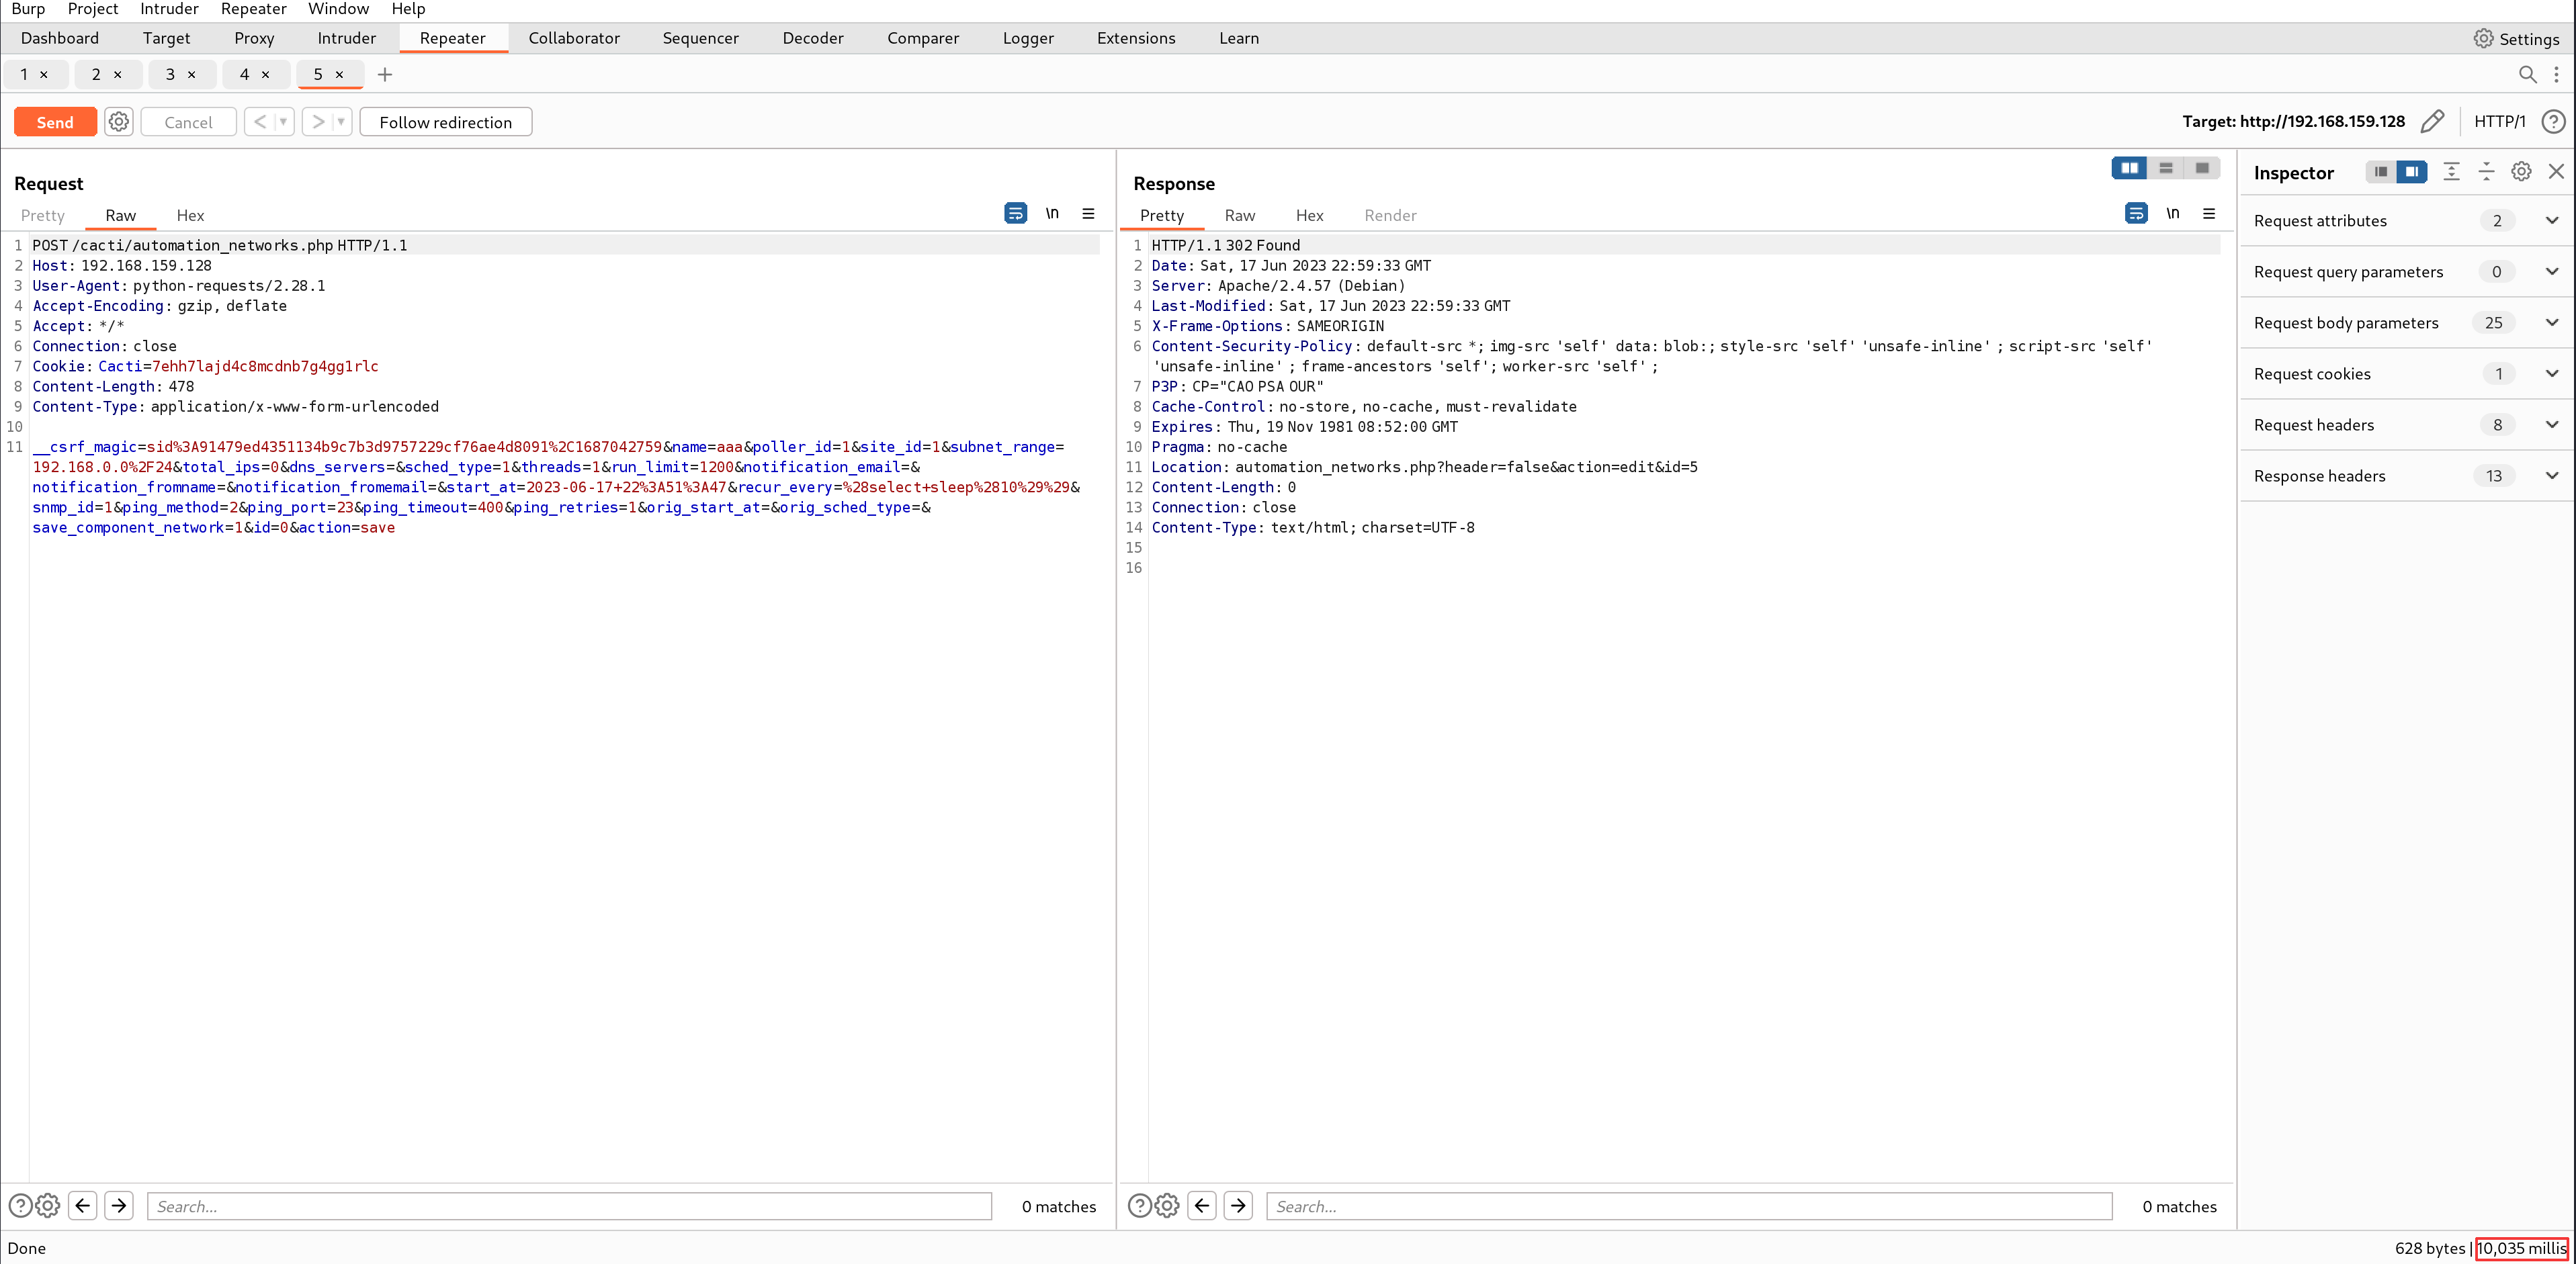Switch response view to Render
The height and width of the screenshot is (1264, 2576).
1390,215
